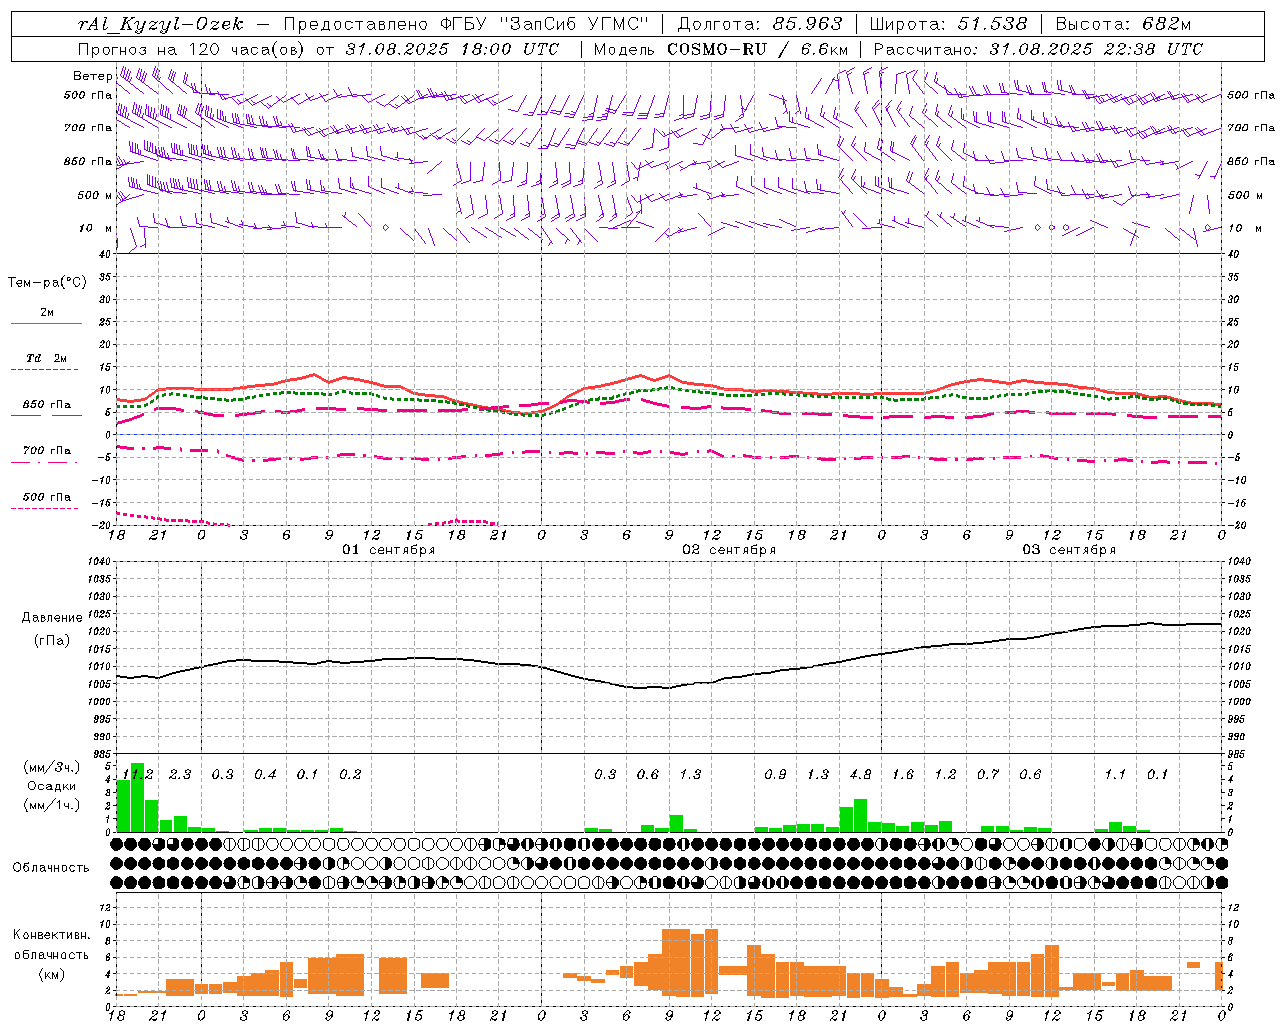Click the 500 гПа temperature legend label
1280x1024 pixels.
pos(47,497)
